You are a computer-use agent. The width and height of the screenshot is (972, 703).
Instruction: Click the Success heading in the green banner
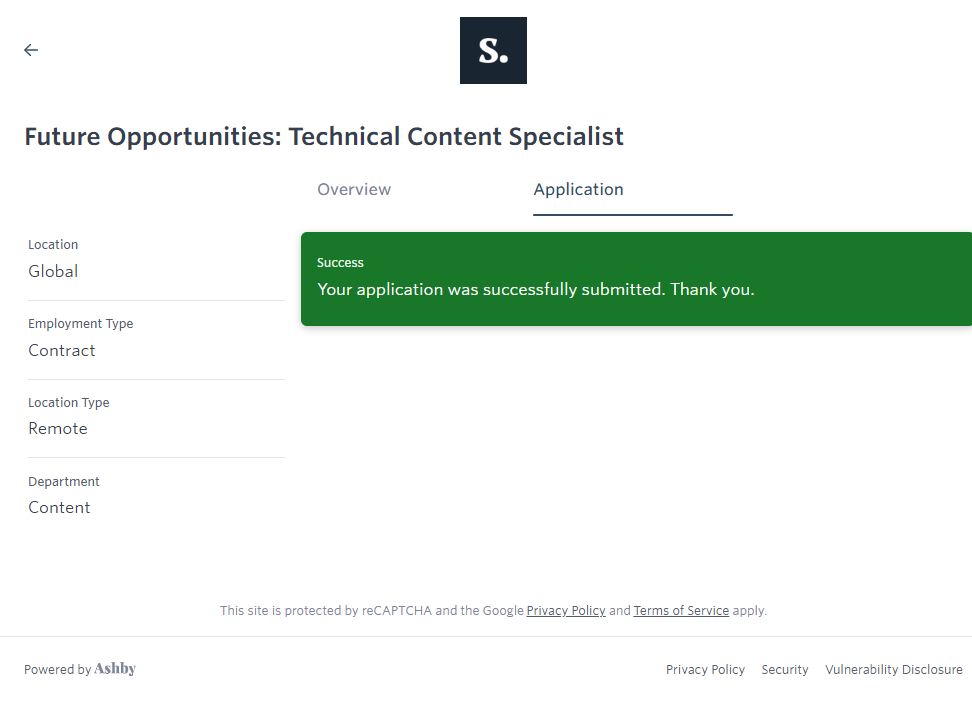(x=340, y=262)
